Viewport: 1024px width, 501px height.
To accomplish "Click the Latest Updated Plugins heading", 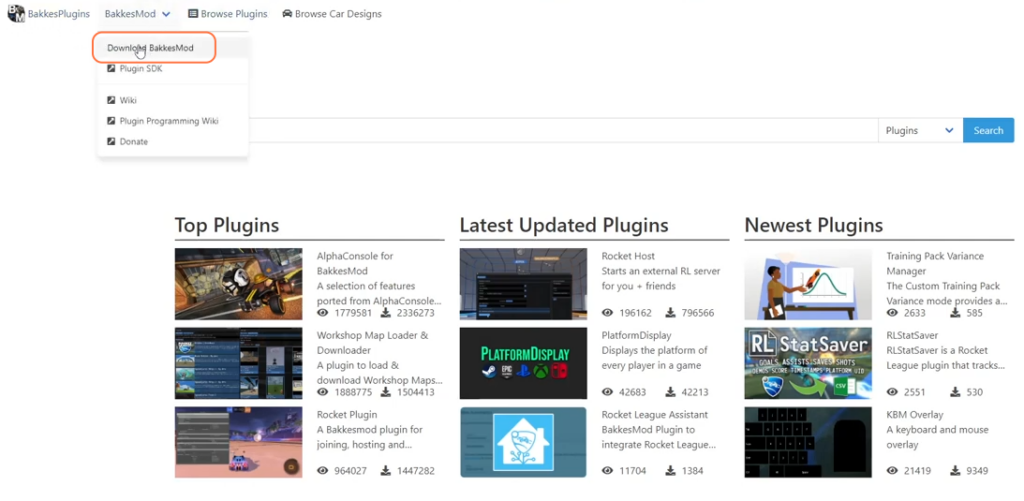I will [x=564, y=225].
